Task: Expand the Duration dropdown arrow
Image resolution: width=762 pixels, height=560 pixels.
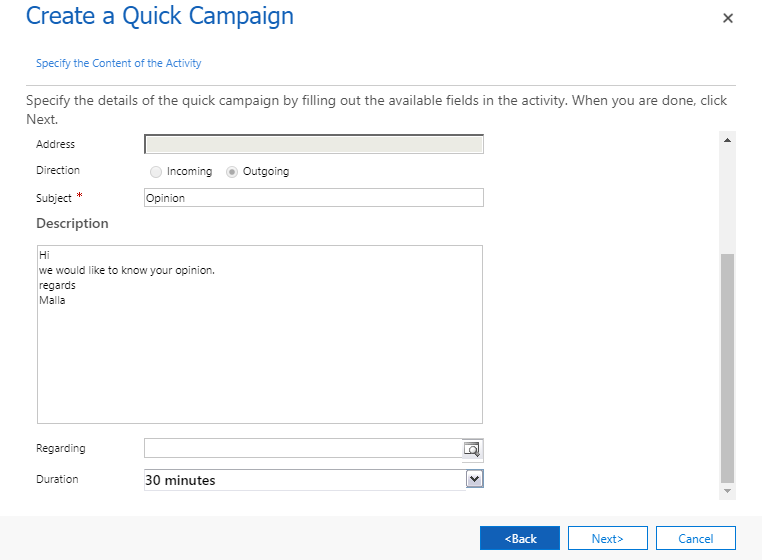Action: point(475,479)
